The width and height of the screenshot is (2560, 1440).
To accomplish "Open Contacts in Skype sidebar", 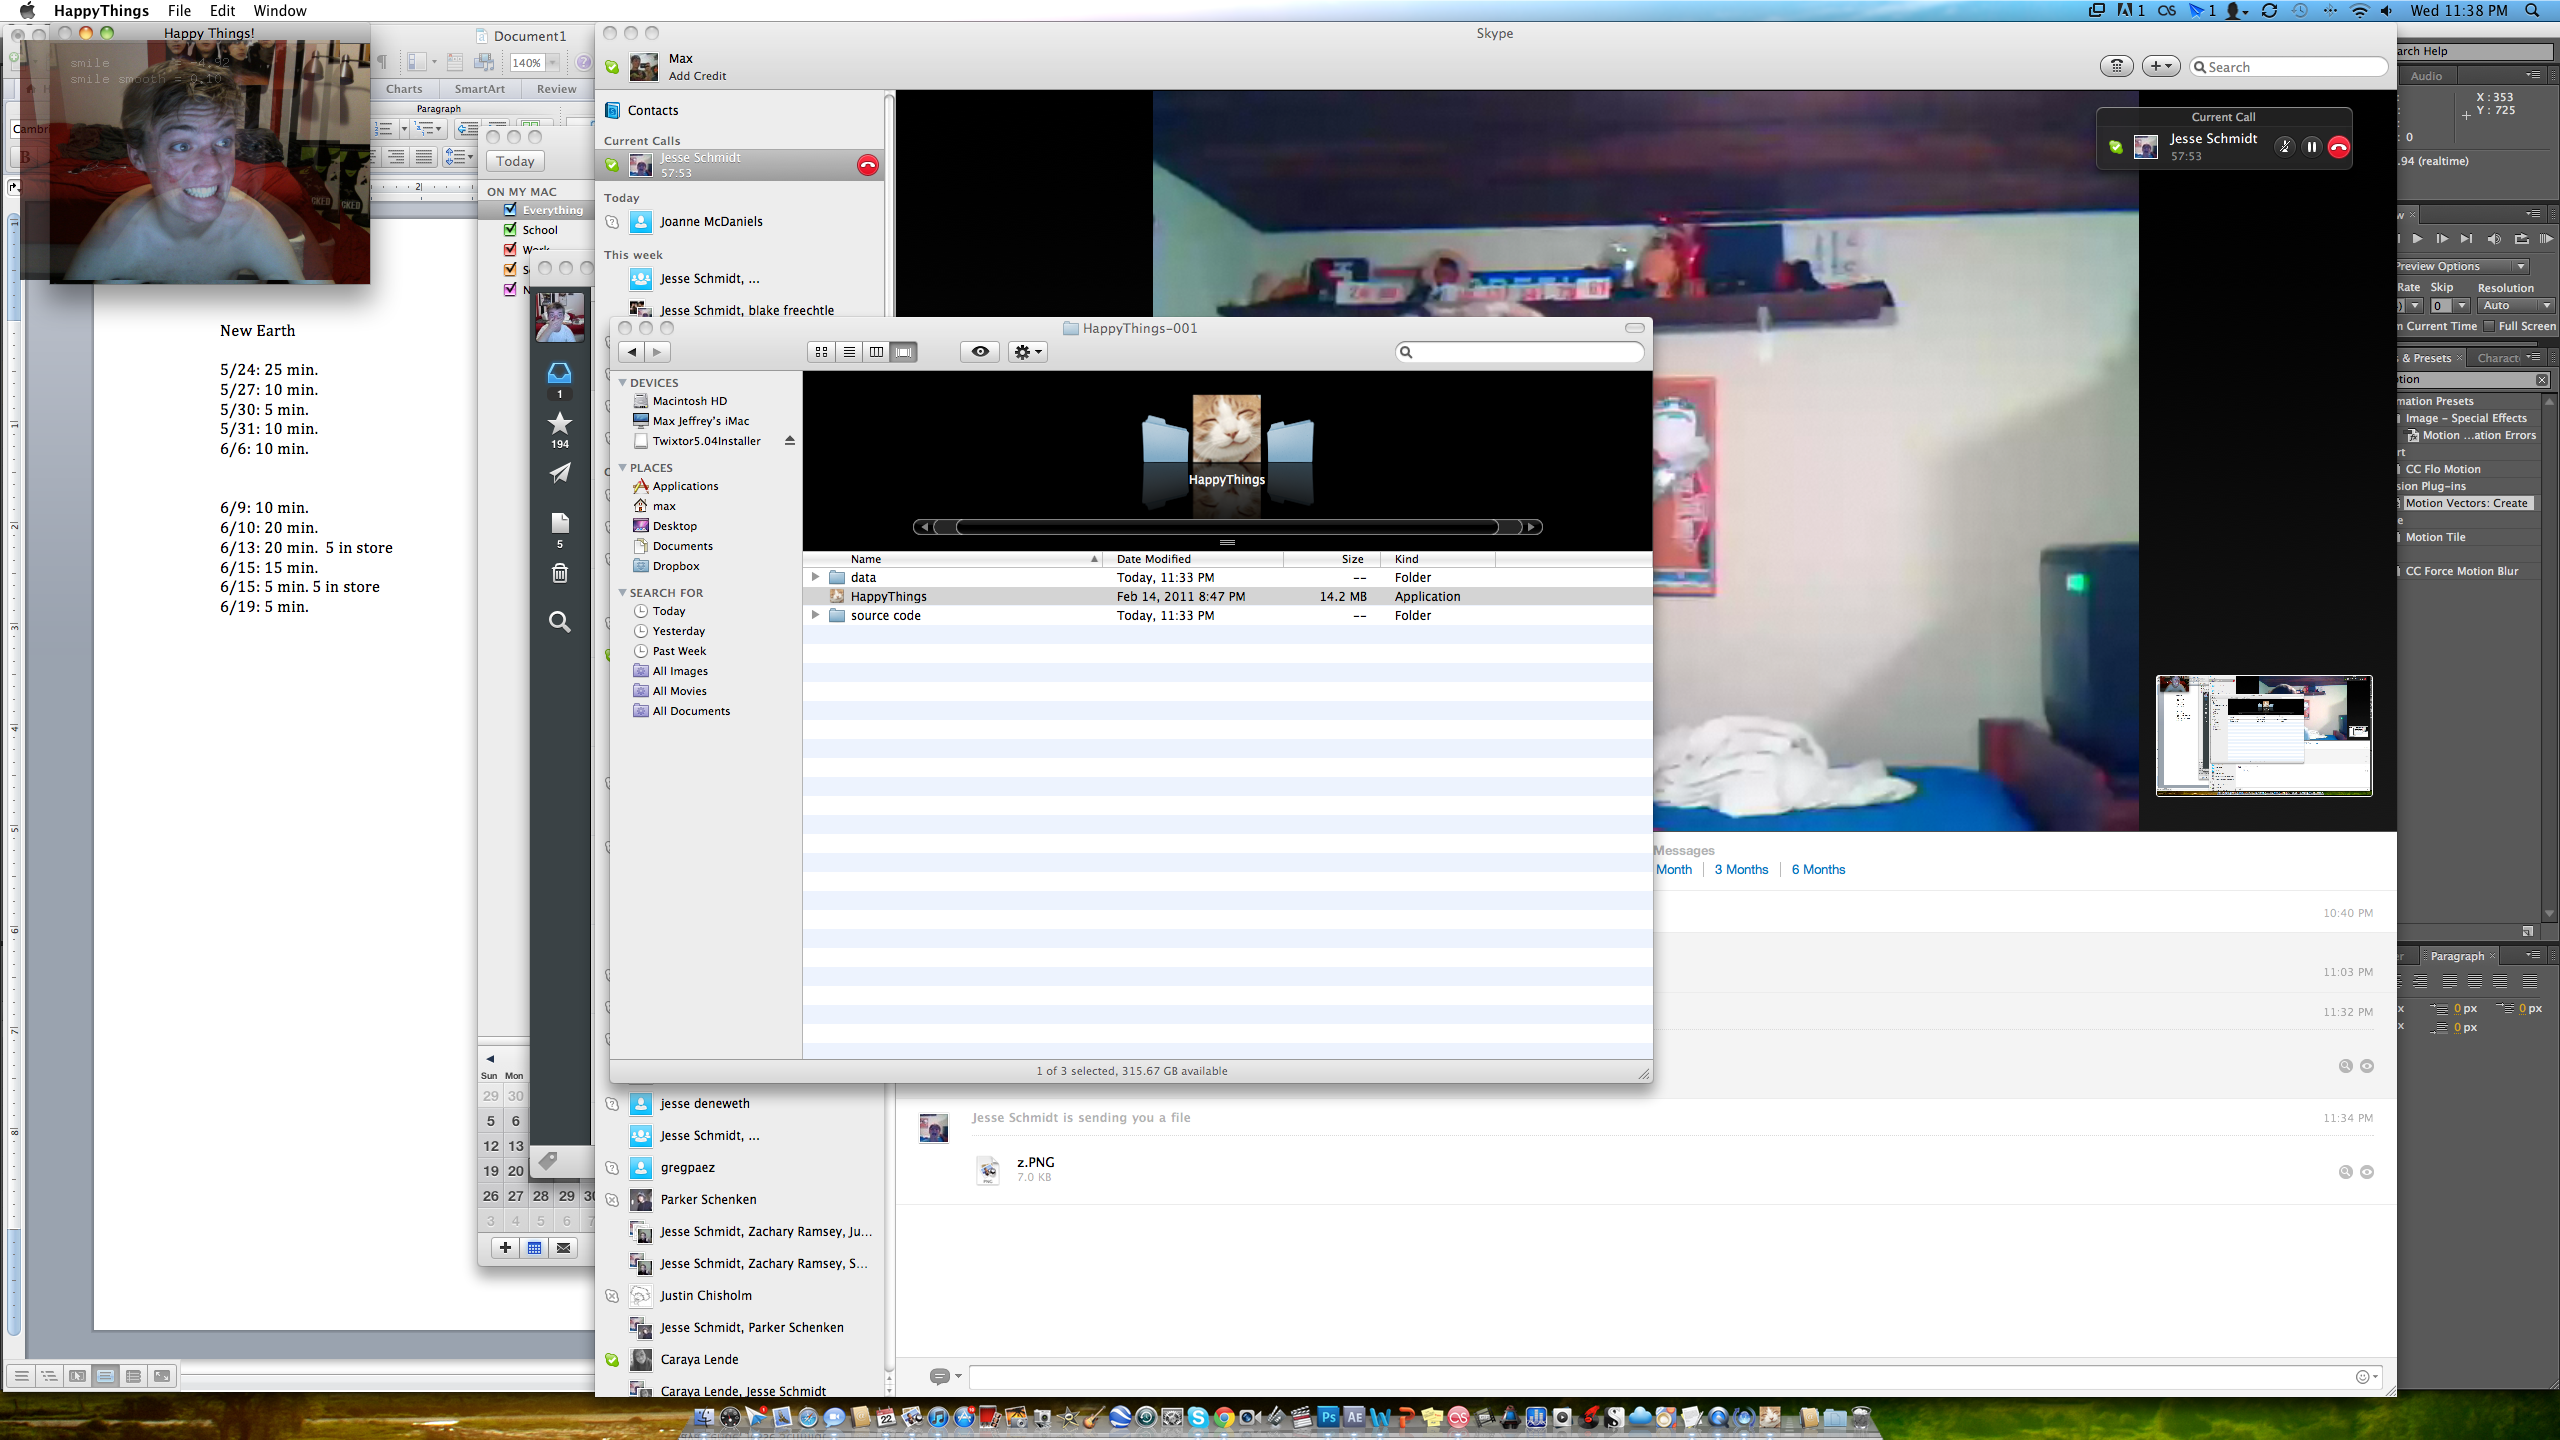I will [x=653, y=110].
